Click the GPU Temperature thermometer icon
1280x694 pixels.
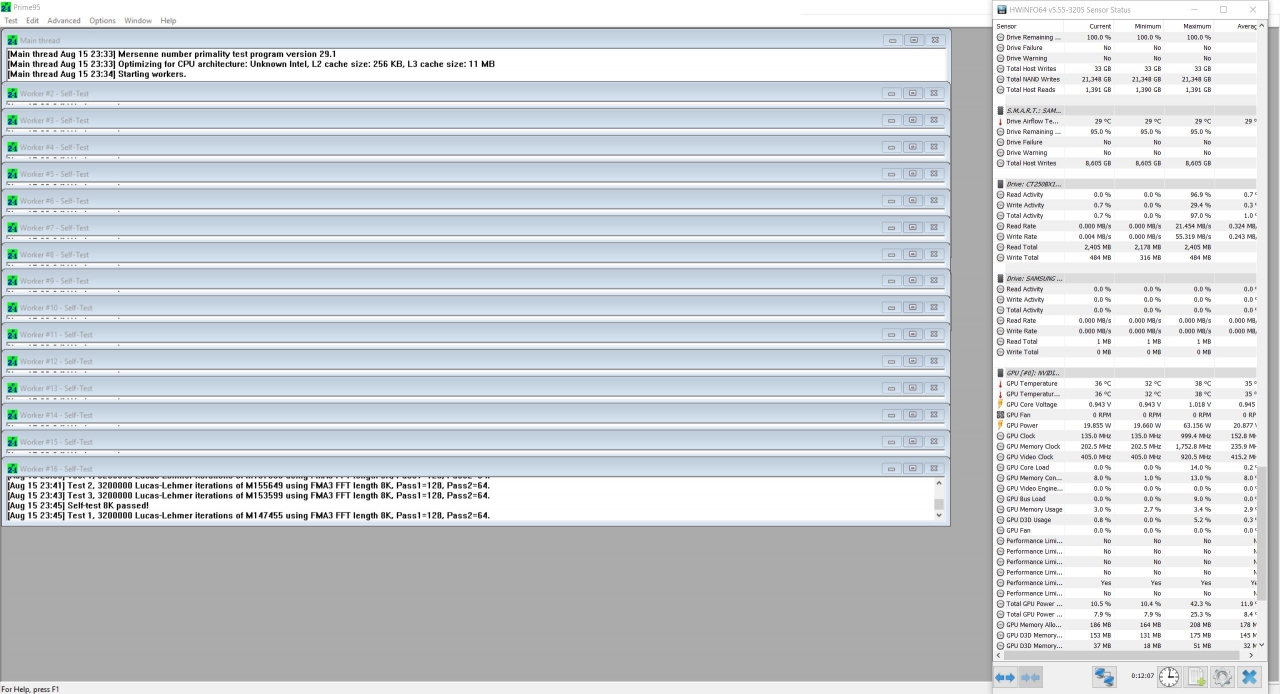pos(1000,384)
